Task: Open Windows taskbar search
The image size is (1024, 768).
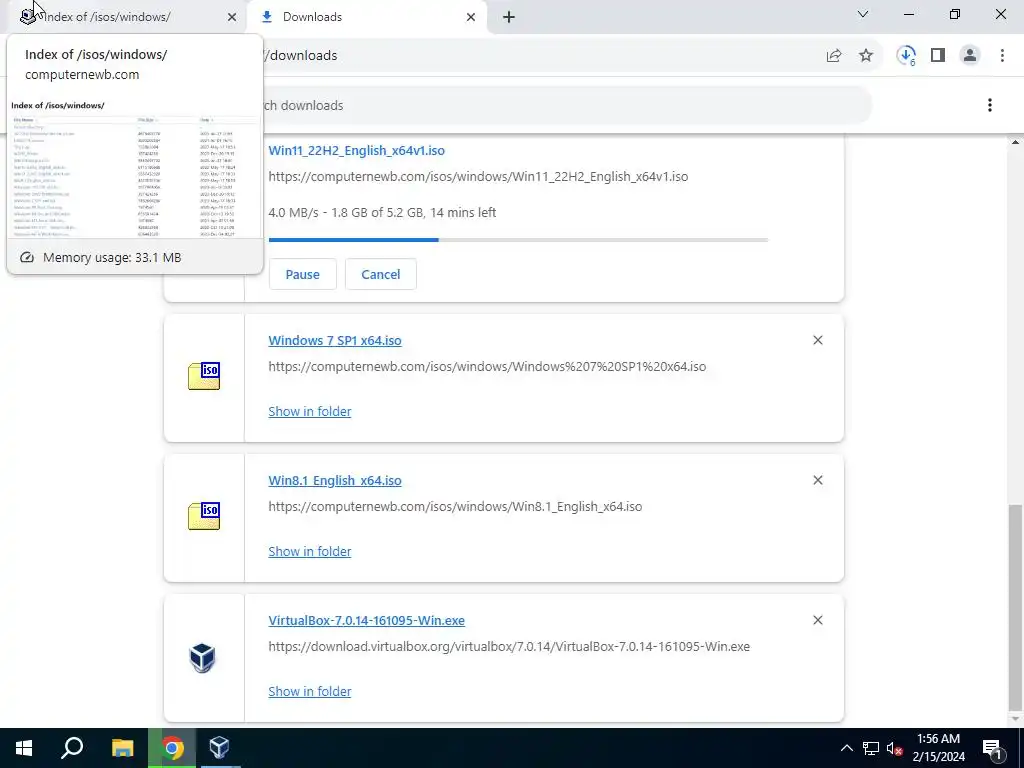Action: click(72, 748)
